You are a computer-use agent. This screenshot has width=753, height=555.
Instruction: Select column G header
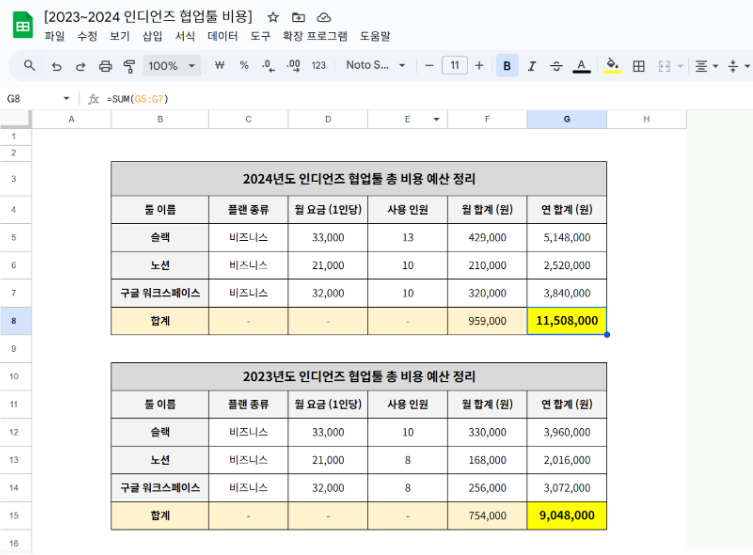567,119
